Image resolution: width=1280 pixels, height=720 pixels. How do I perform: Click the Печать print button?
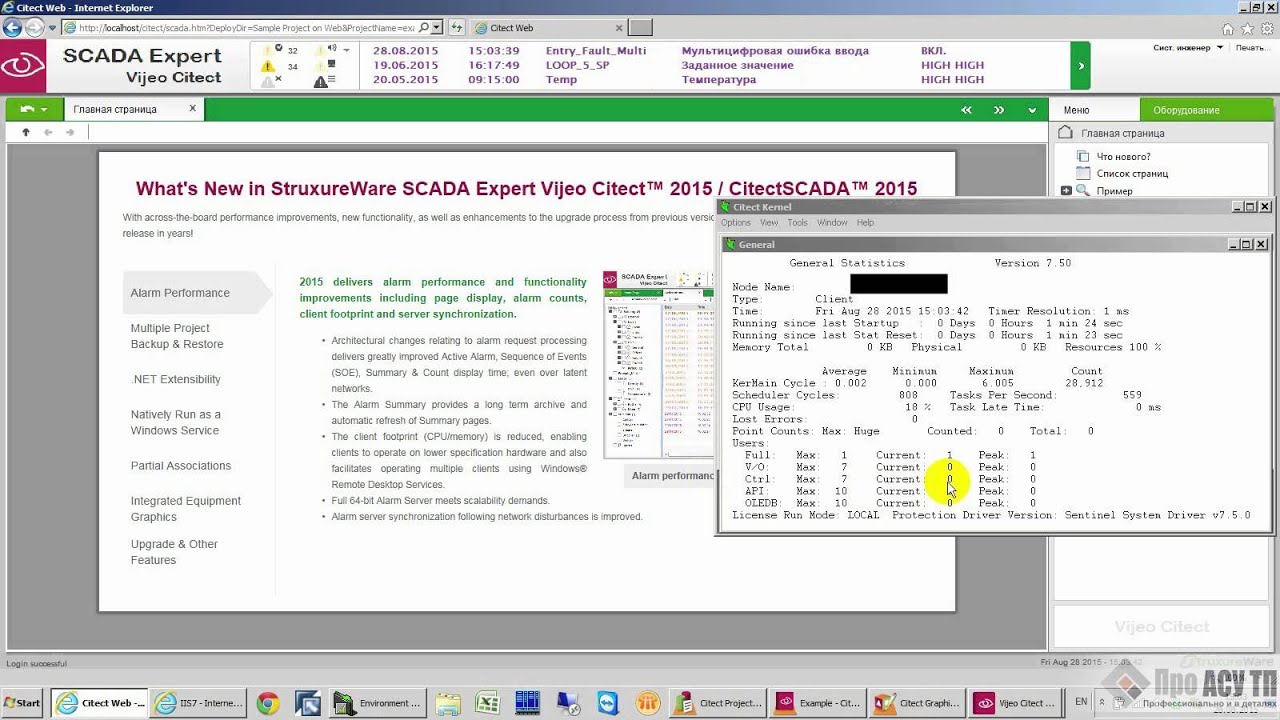[1254, 48]
